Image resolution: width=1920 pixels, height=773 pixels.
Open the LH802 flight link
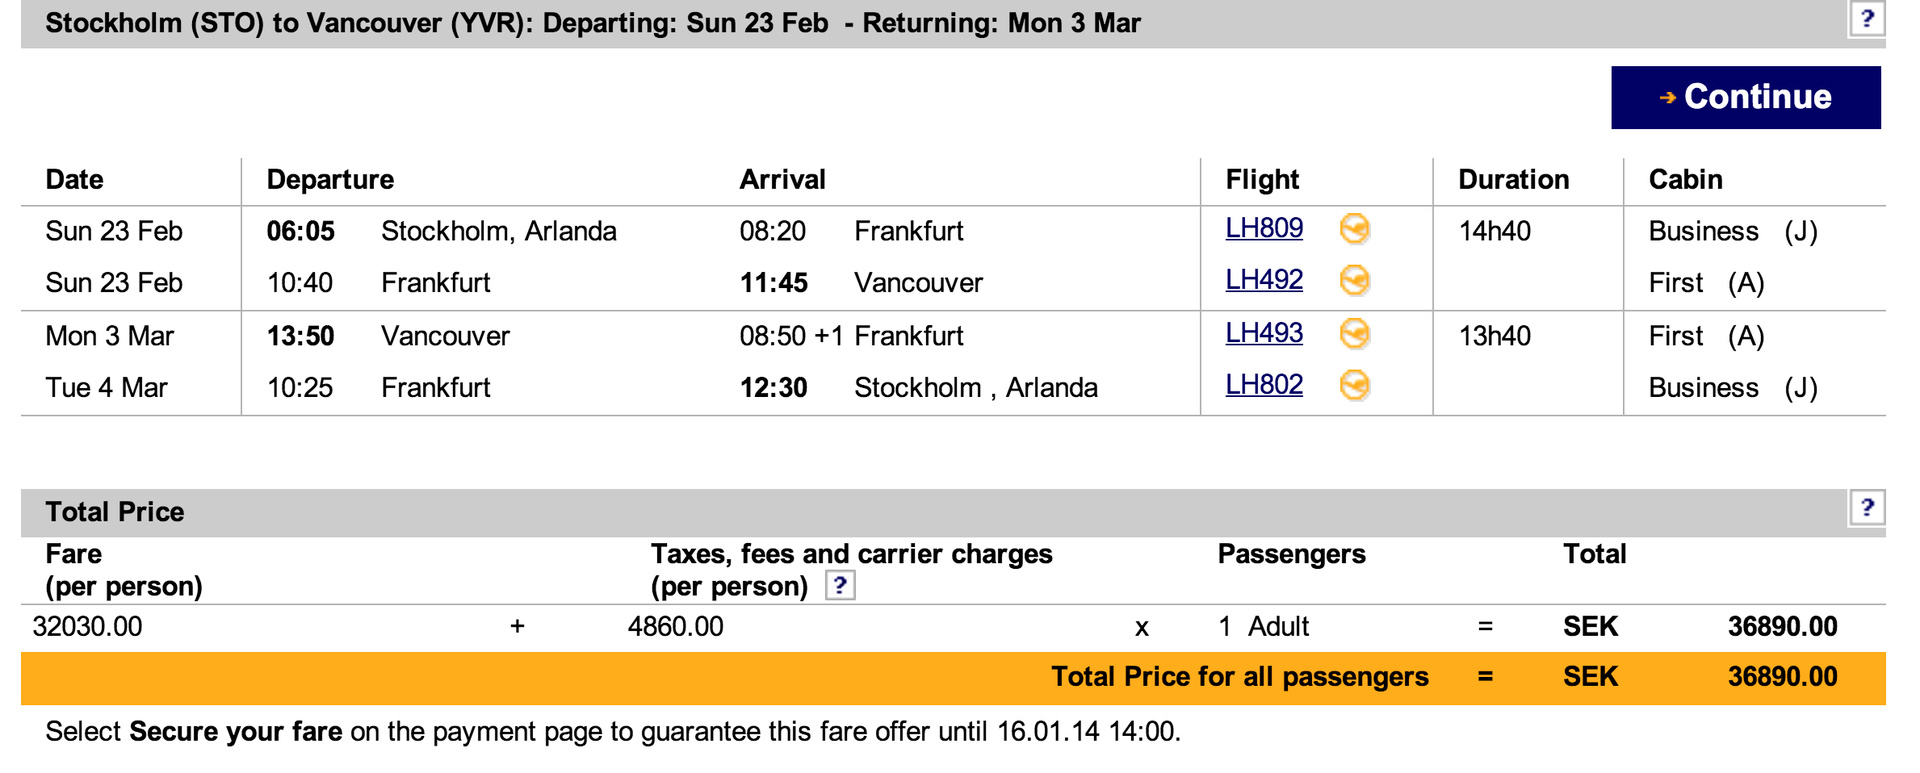(1264, 386)
